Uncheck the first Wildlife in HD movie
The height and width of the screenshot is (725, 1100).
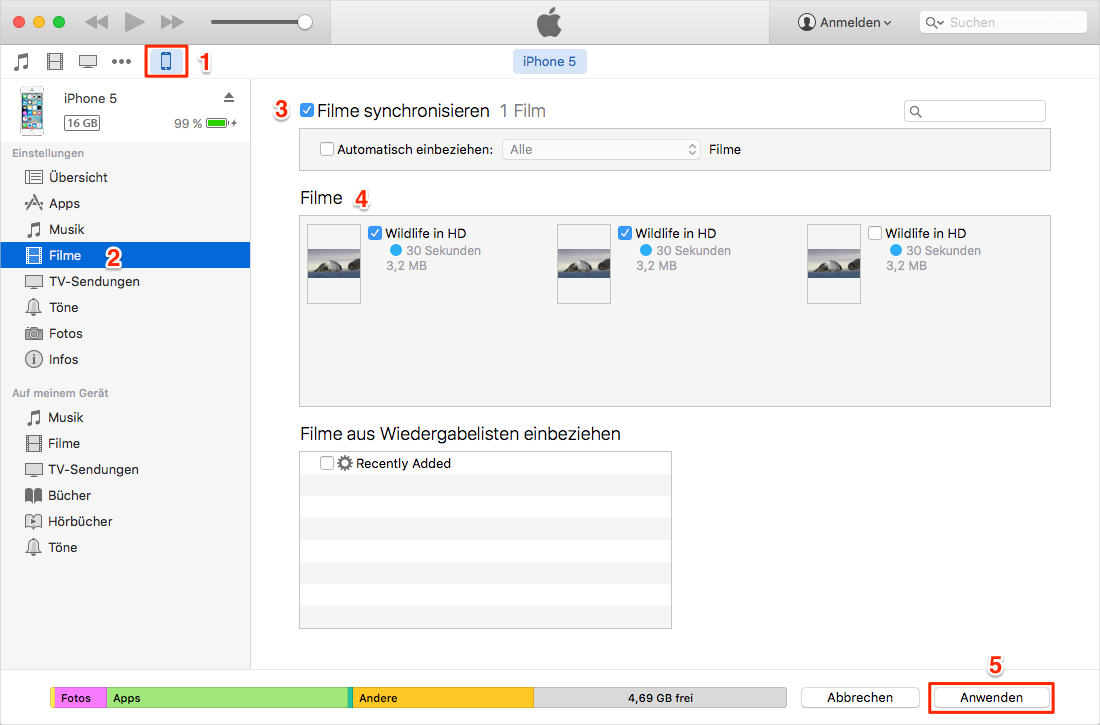pyautogui.click(x=375, y=233)
